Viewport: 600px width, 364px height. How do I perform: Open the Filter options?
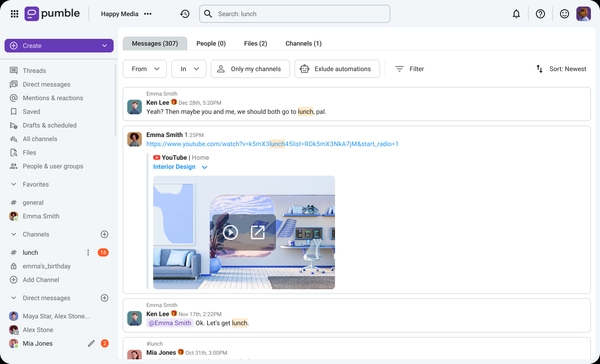pos(409,69)
